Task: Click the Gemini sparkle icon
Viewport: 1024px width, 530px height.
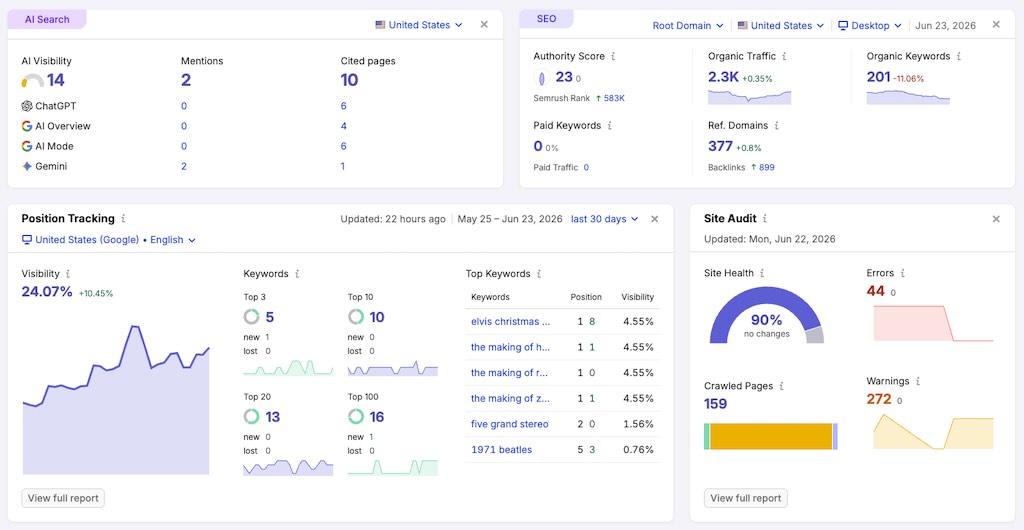Action: pyautogui.click(x=27, y=166)
